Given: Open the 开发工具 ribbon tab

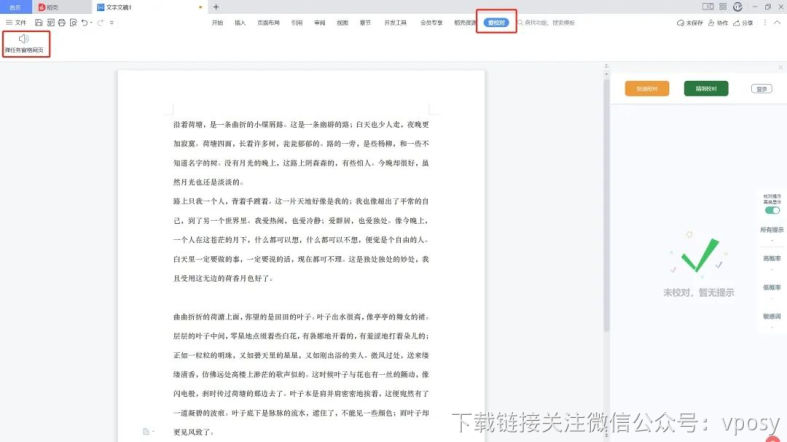Looking at the screenshot, I should click(395, 23).
